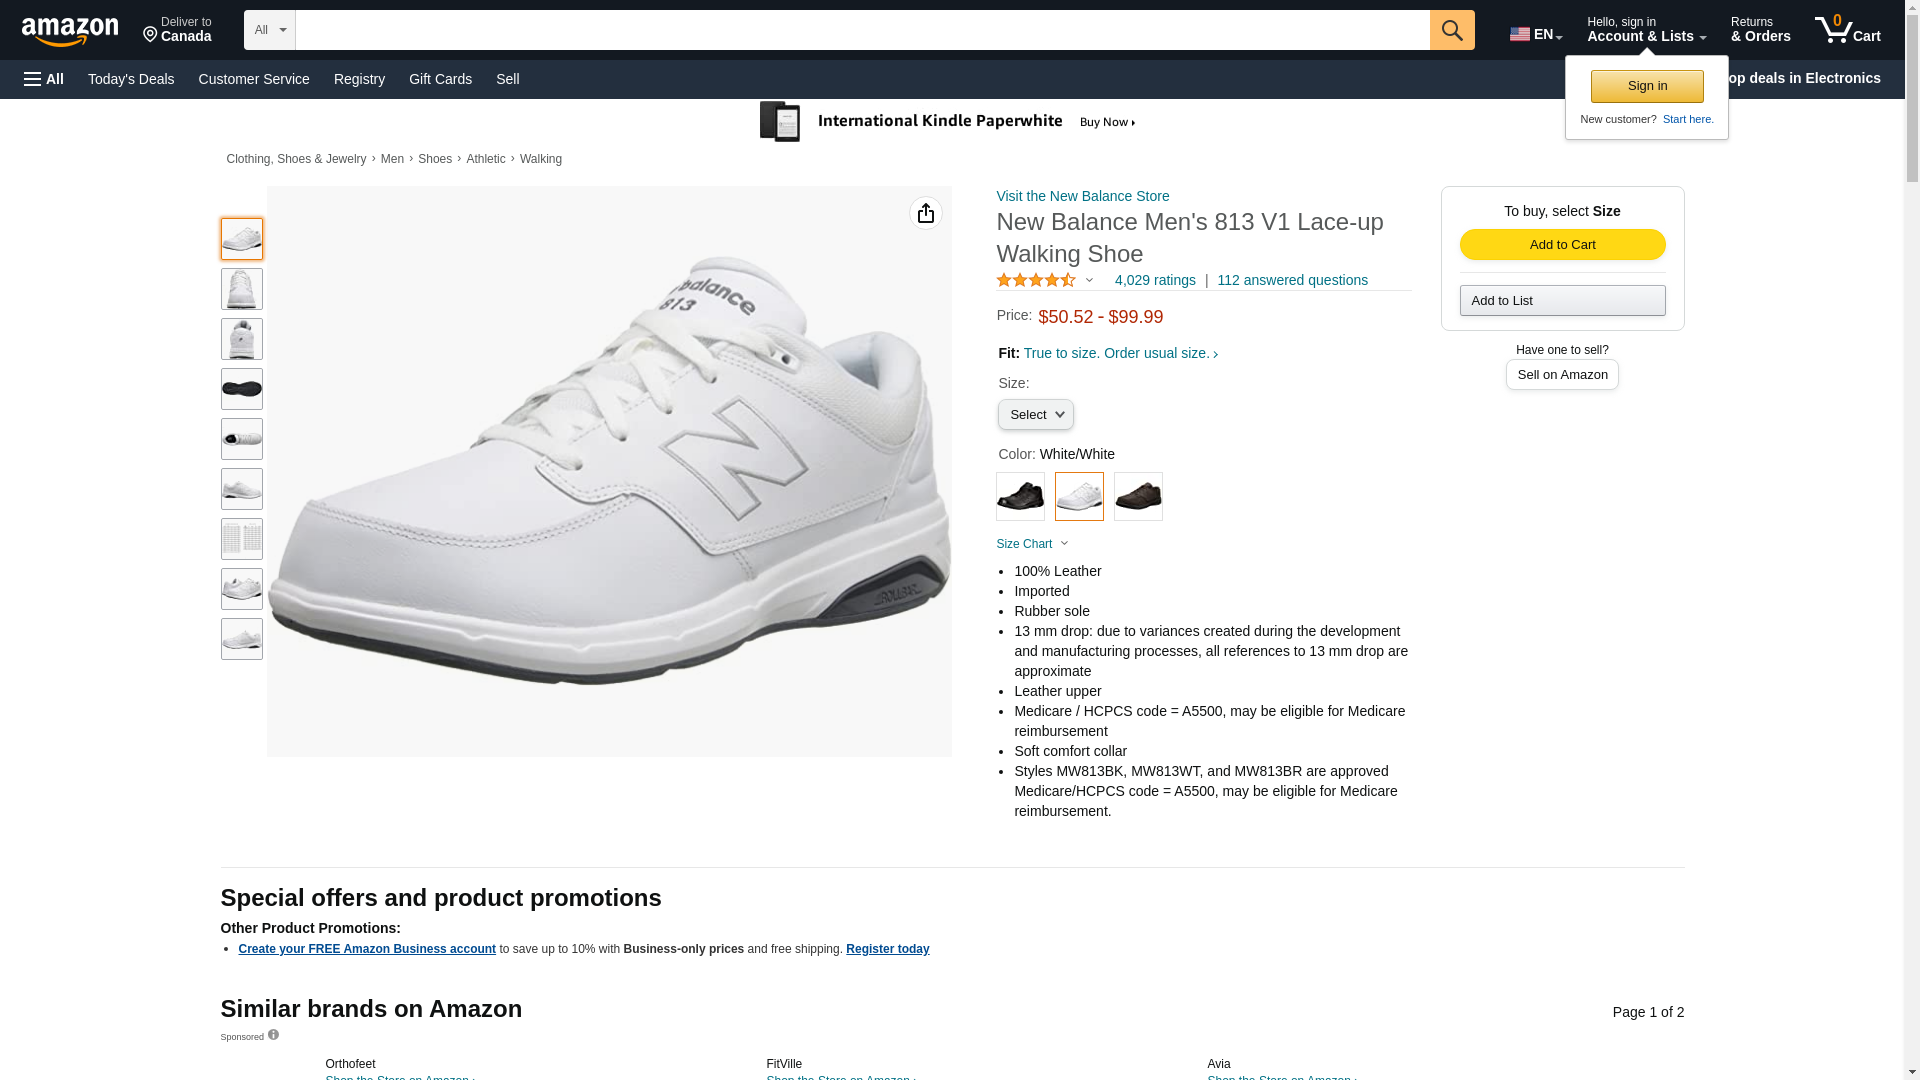1920x1080 pixels.
Task: Click the sponsored info icon
Action: click(273, 1035)
